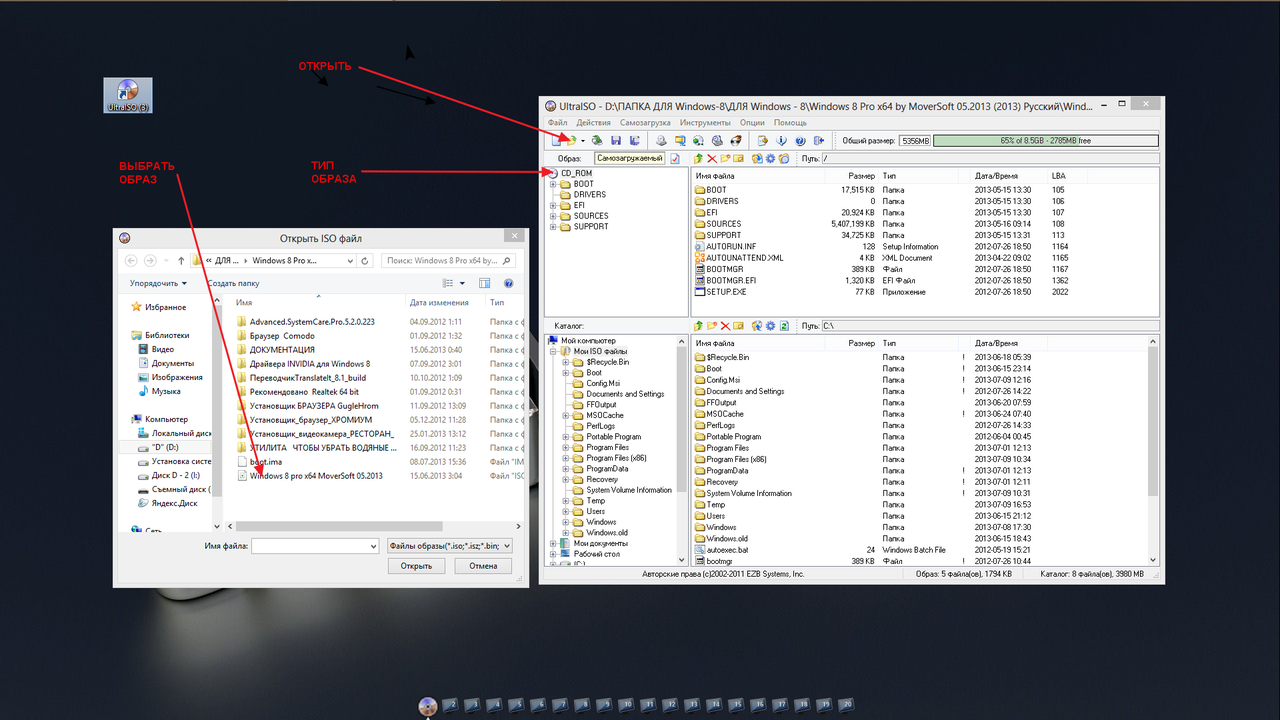Collapse the Мои ISO файлы tree node
1280x720 pixels.
(x=553, y=351)
